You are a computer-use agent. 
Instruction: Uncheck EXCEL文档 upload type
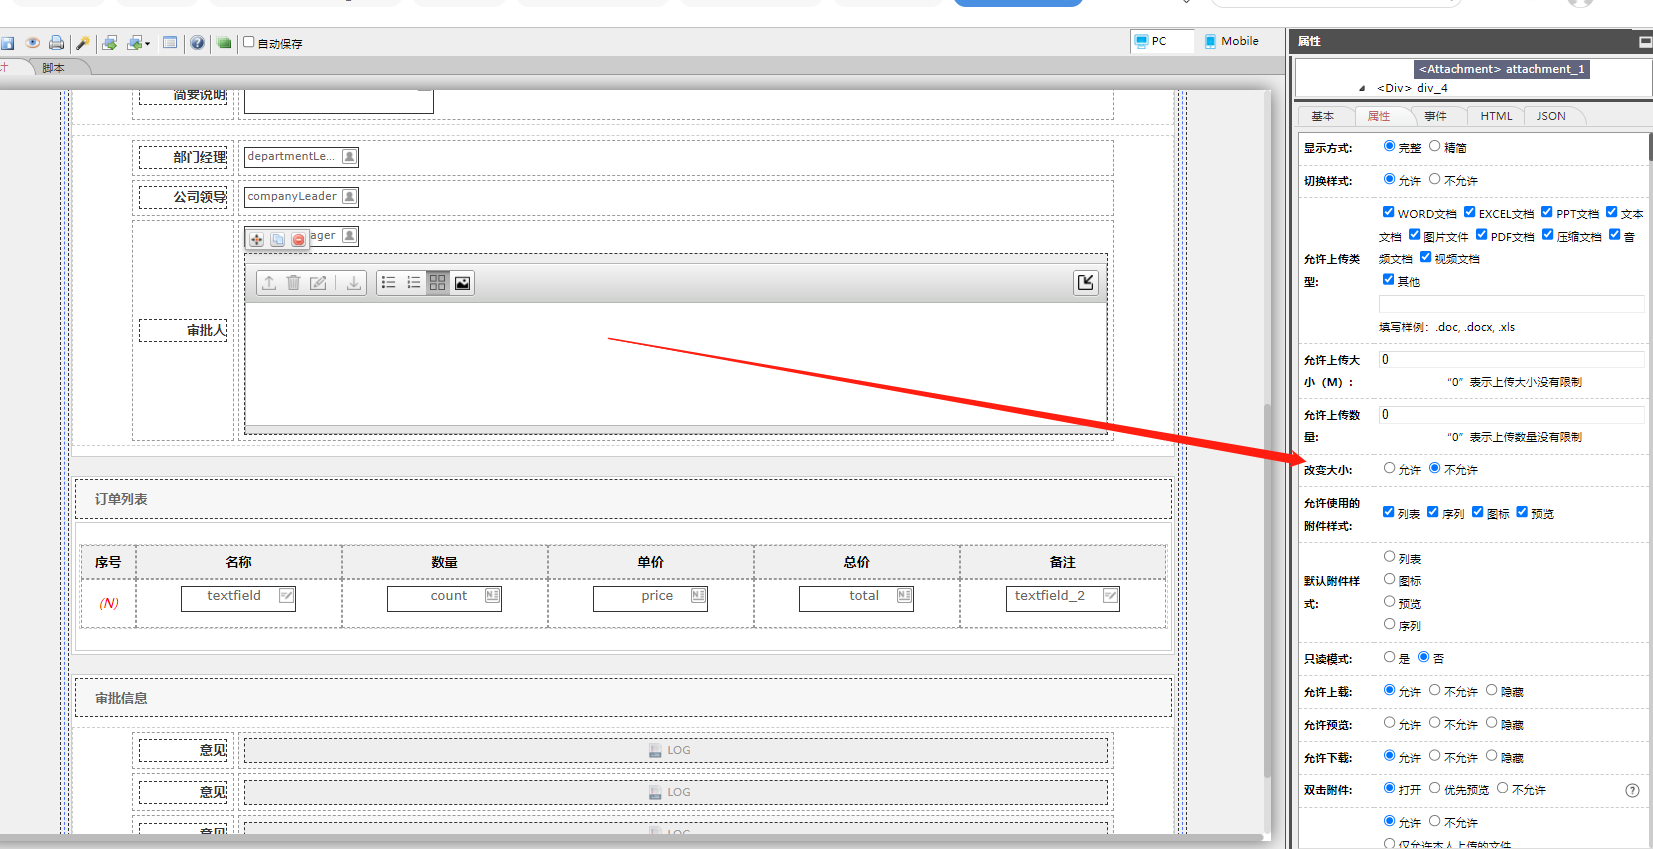pyautogui.click(x=1469, y=212)
